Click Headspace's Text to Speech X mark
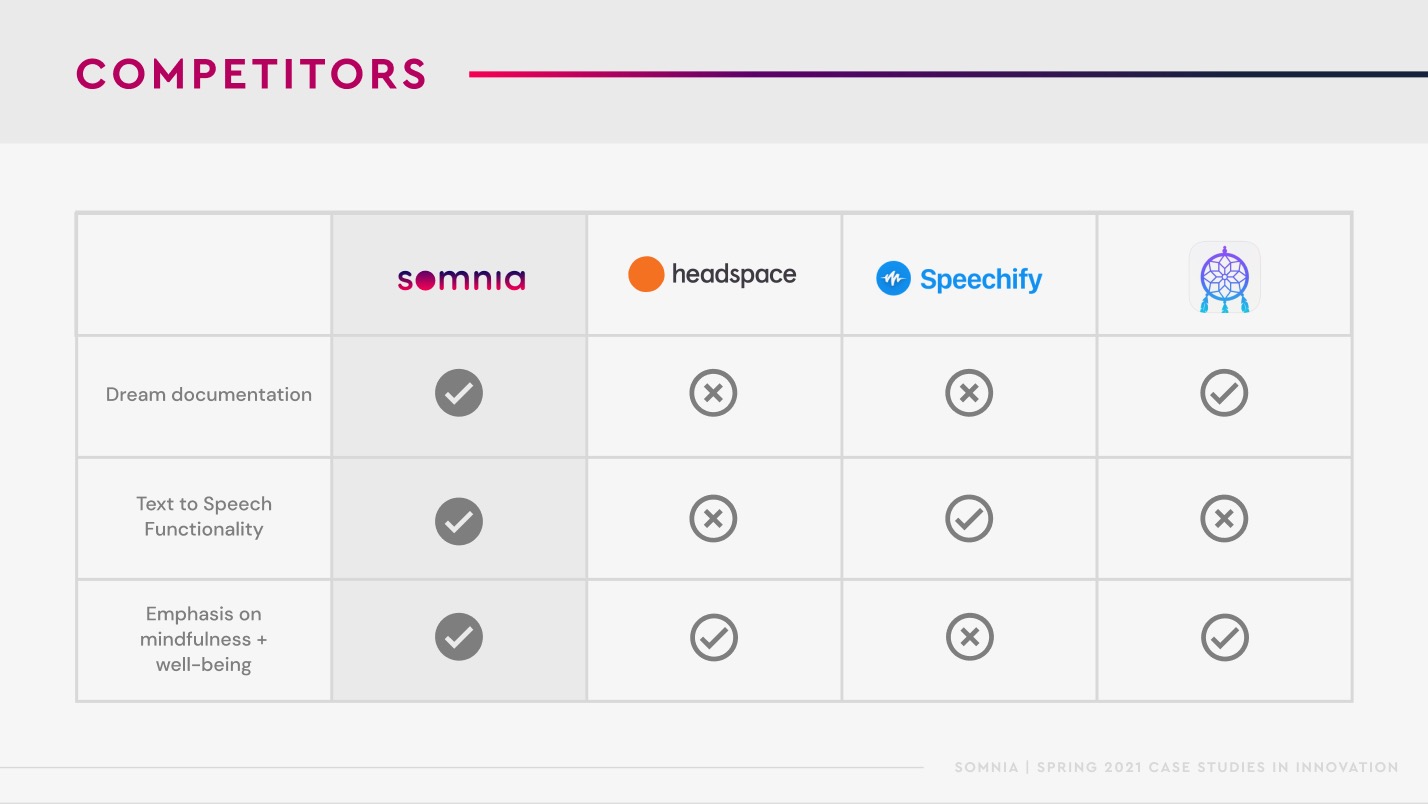 click(x=713, y=518)
